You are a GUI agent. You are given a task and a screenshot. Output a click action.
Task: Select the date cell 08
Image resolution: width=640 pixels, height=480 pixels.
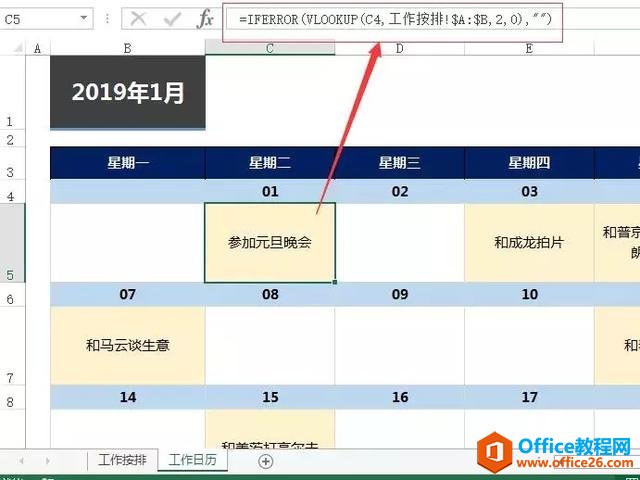[x=270, y=294]
